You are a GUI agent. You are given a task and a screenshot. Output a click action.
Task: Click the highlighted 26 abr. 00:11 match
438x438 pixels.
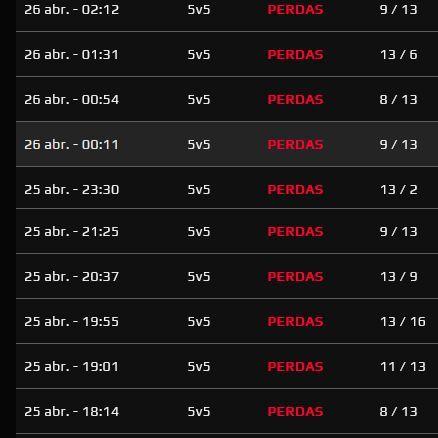(x=227, y=144)
